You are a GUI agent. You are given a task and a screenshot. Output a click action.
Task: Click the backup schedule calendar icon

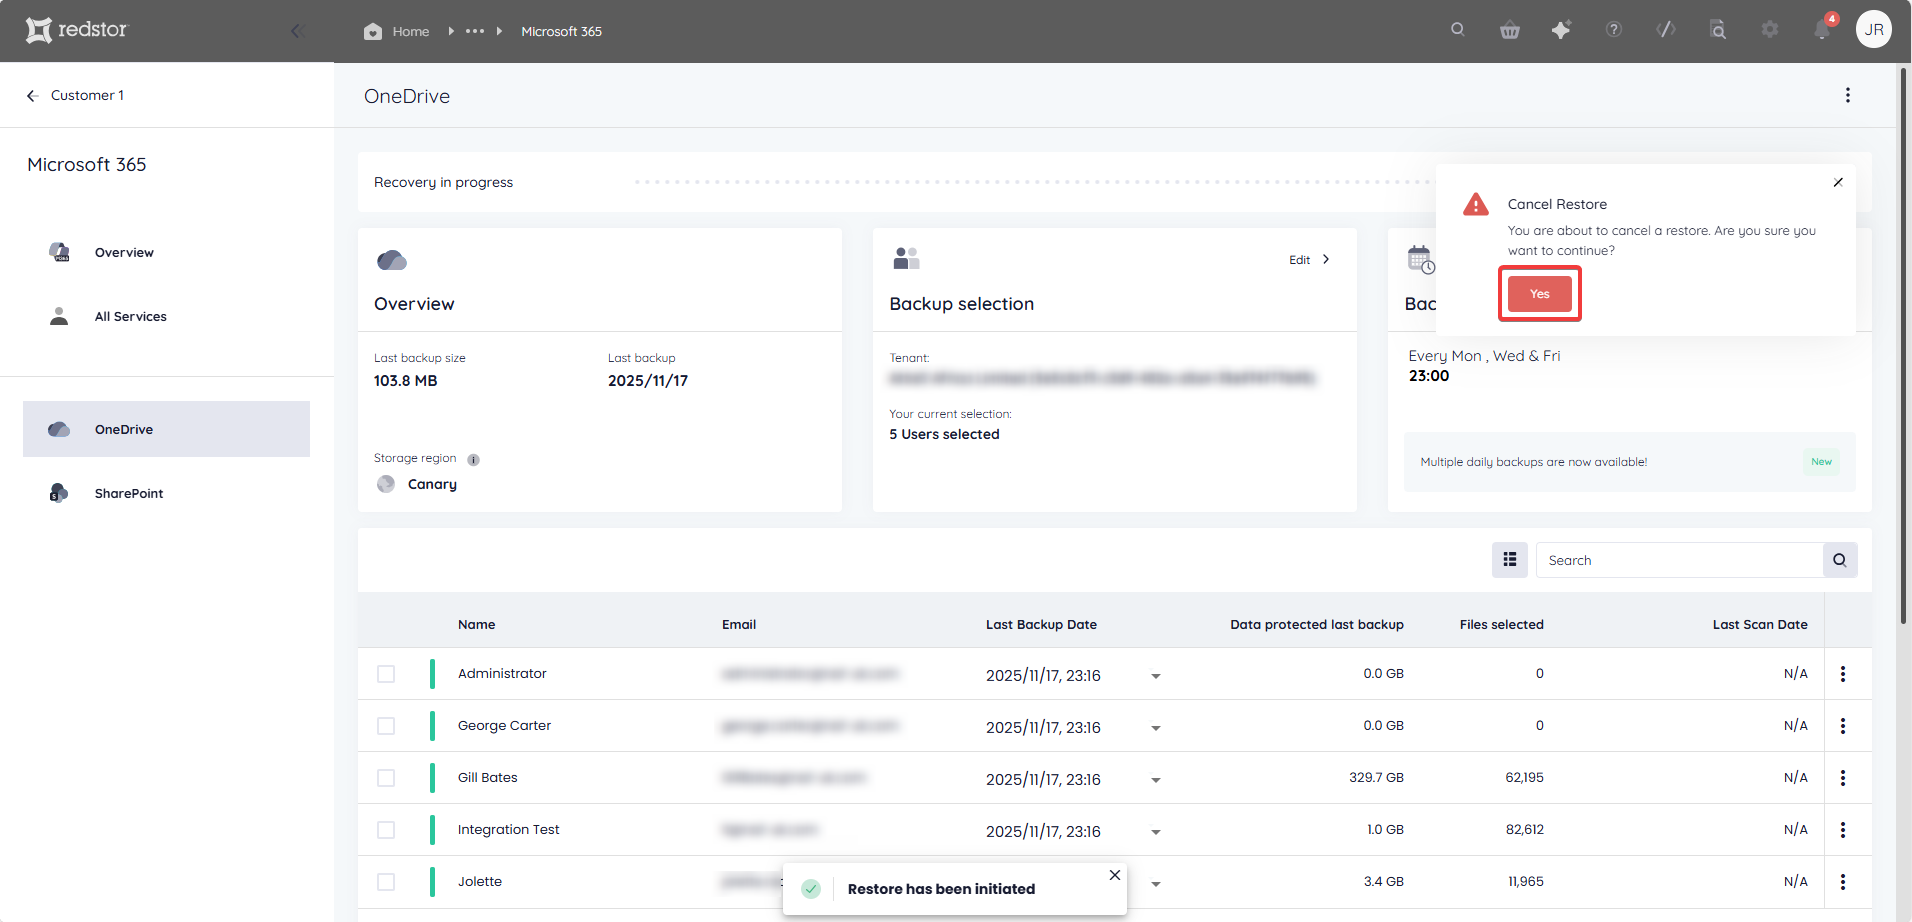1421,260
